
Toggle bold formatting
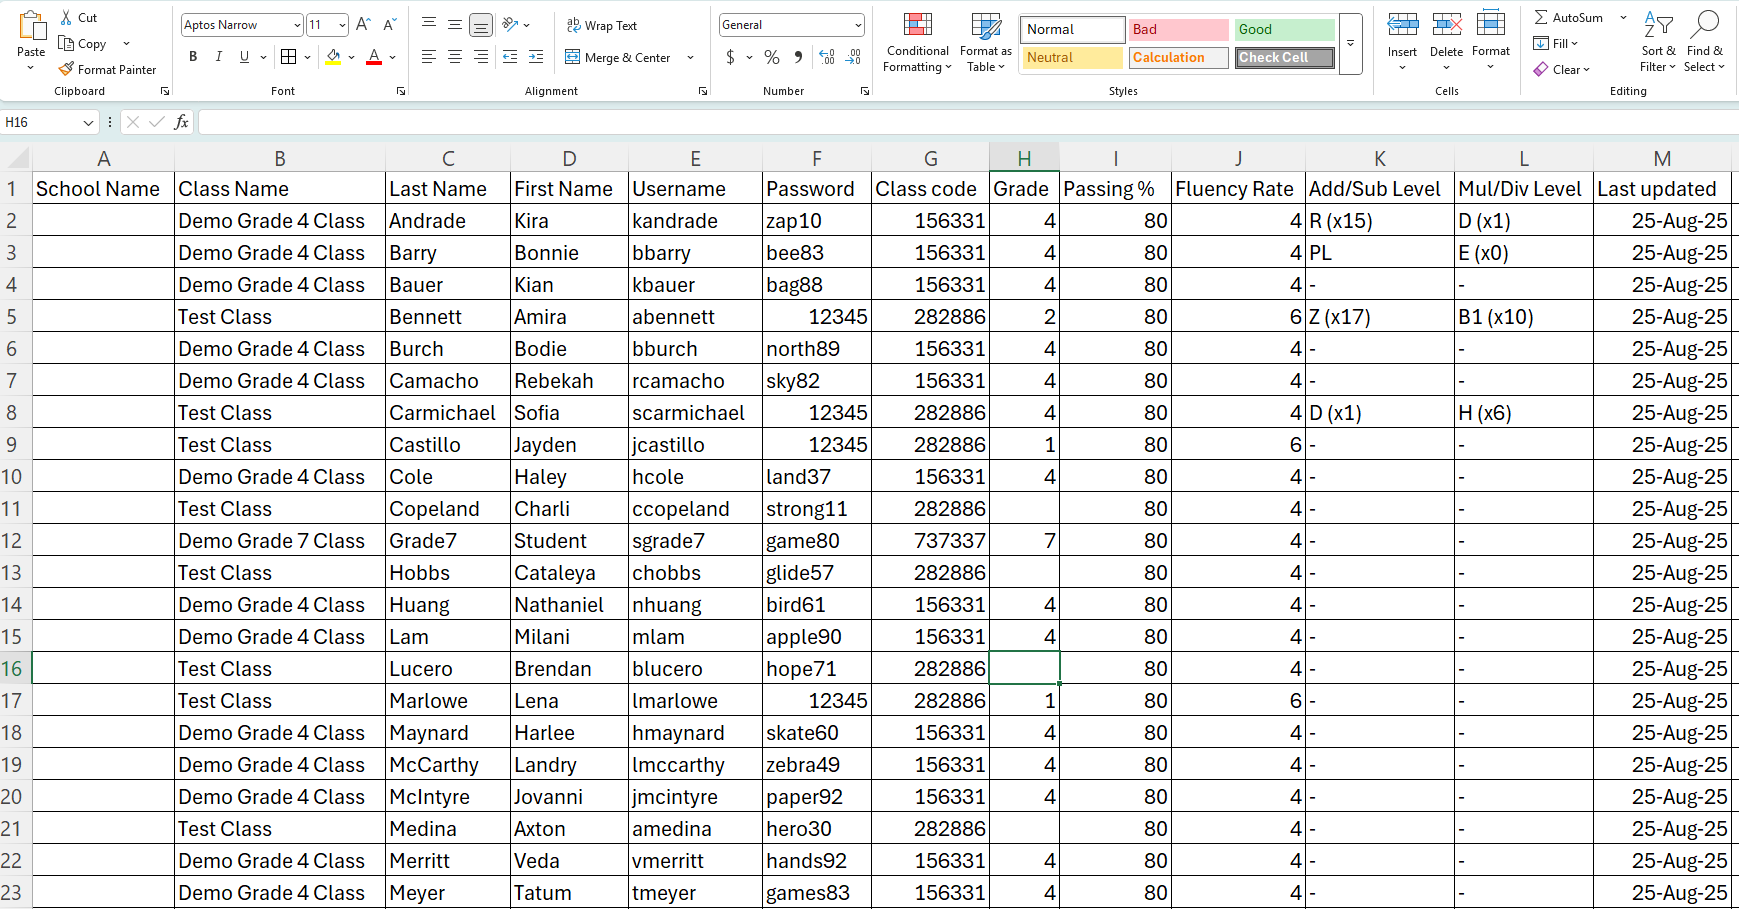(193, 57)
